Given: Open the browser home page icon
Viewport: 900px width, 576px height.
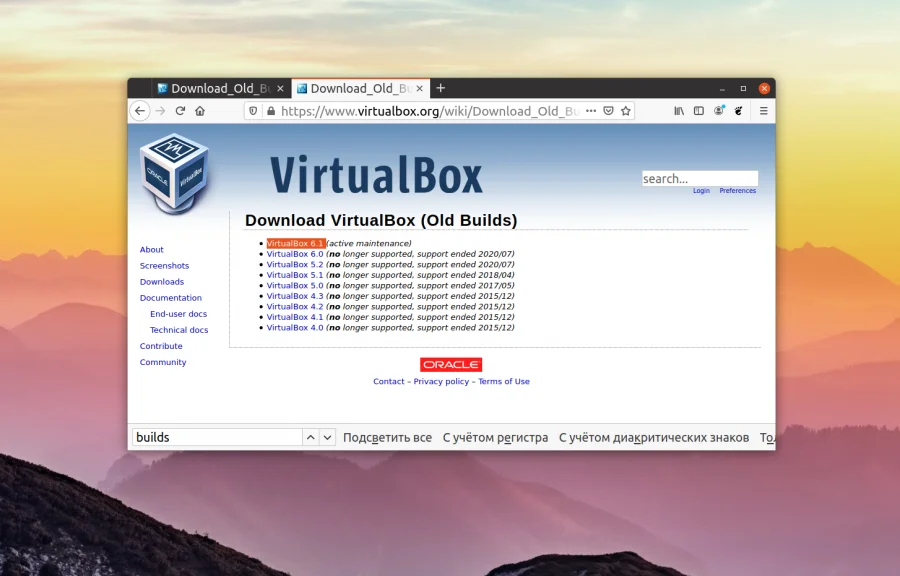Looking at the screenshot, I should point(200,110).
